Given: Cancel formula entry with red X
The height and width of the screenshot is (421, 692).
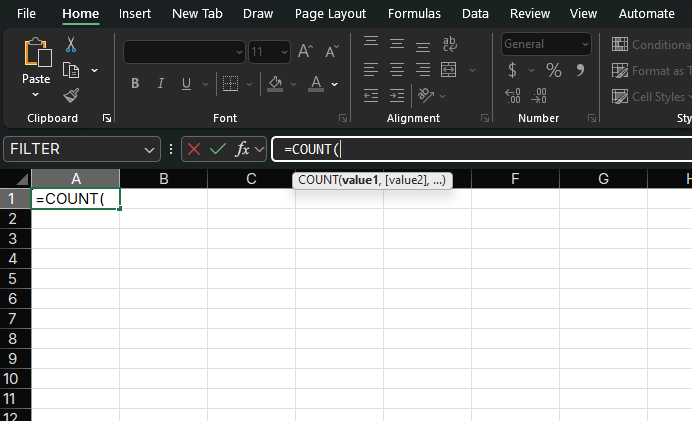Looking at the screenshot, I should coord(194,149).
